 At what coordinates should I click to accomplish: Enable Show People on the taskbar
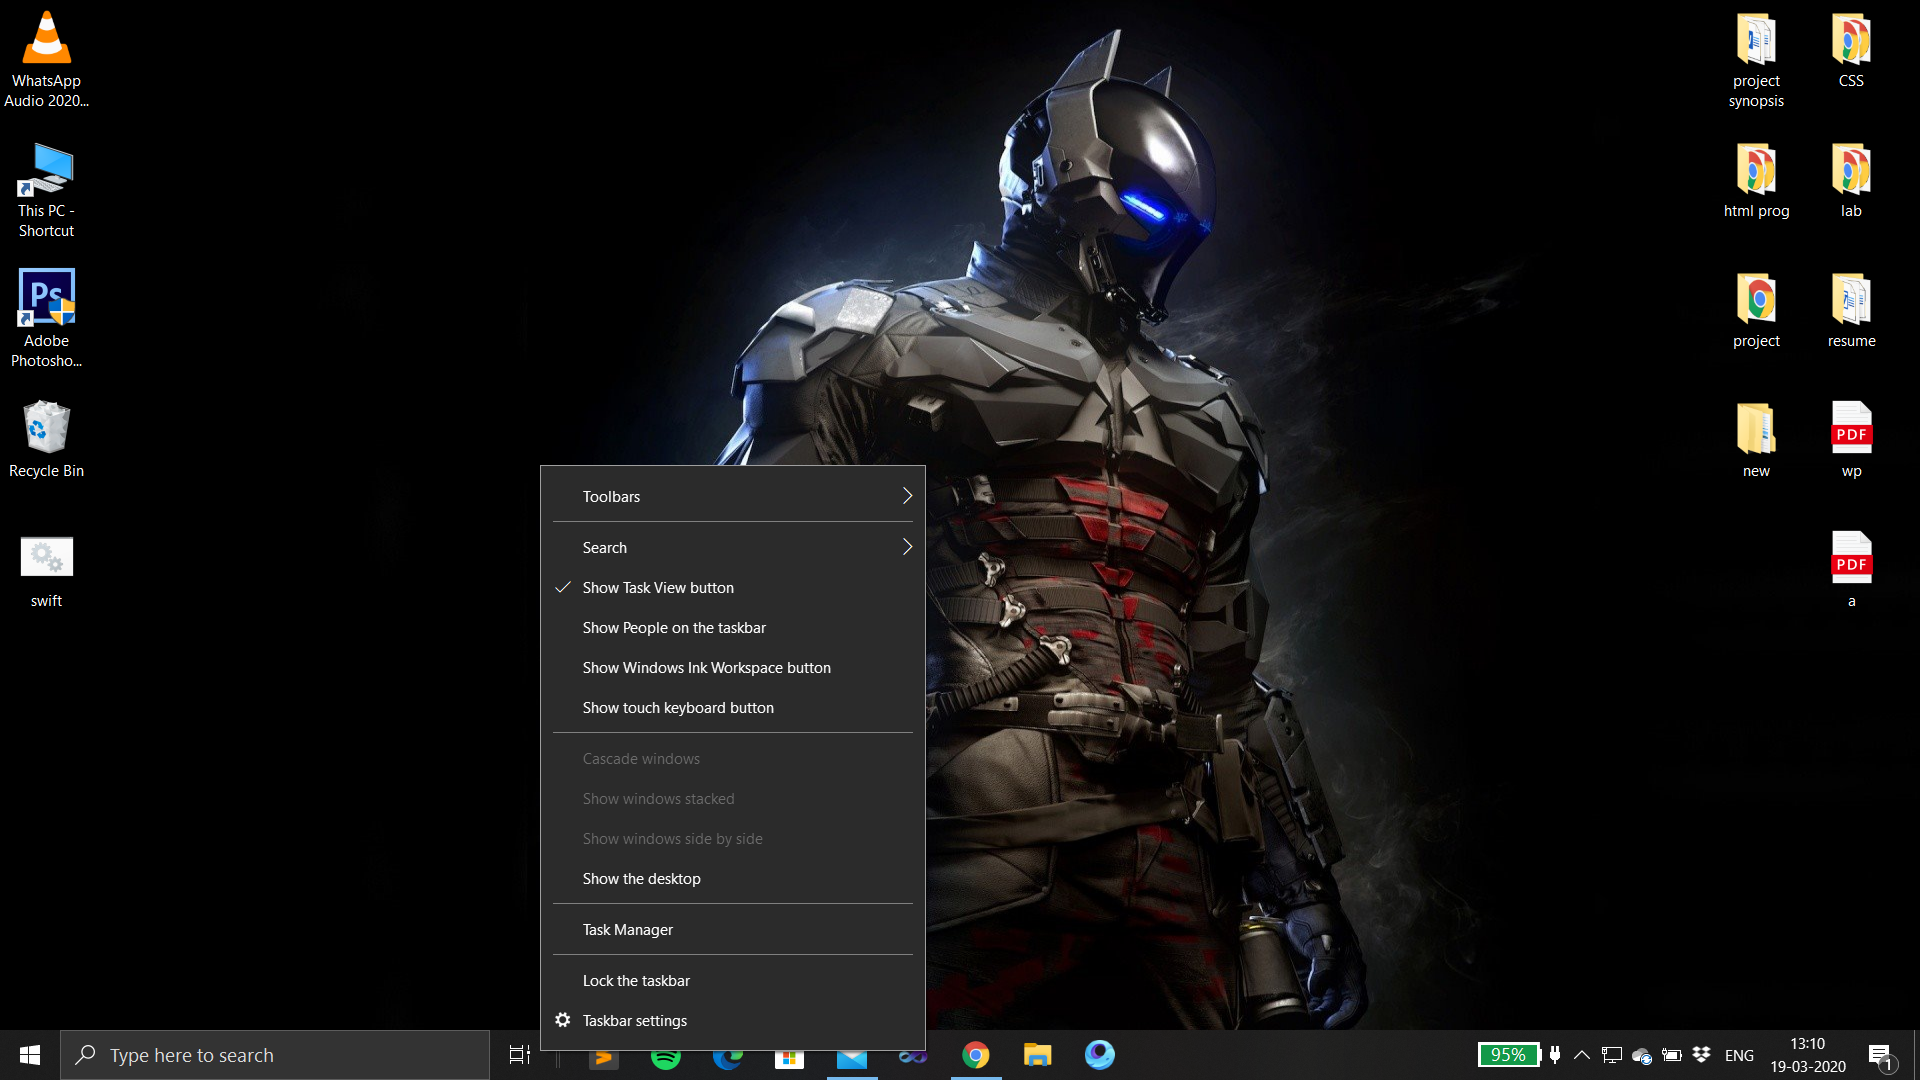[732, 628]
